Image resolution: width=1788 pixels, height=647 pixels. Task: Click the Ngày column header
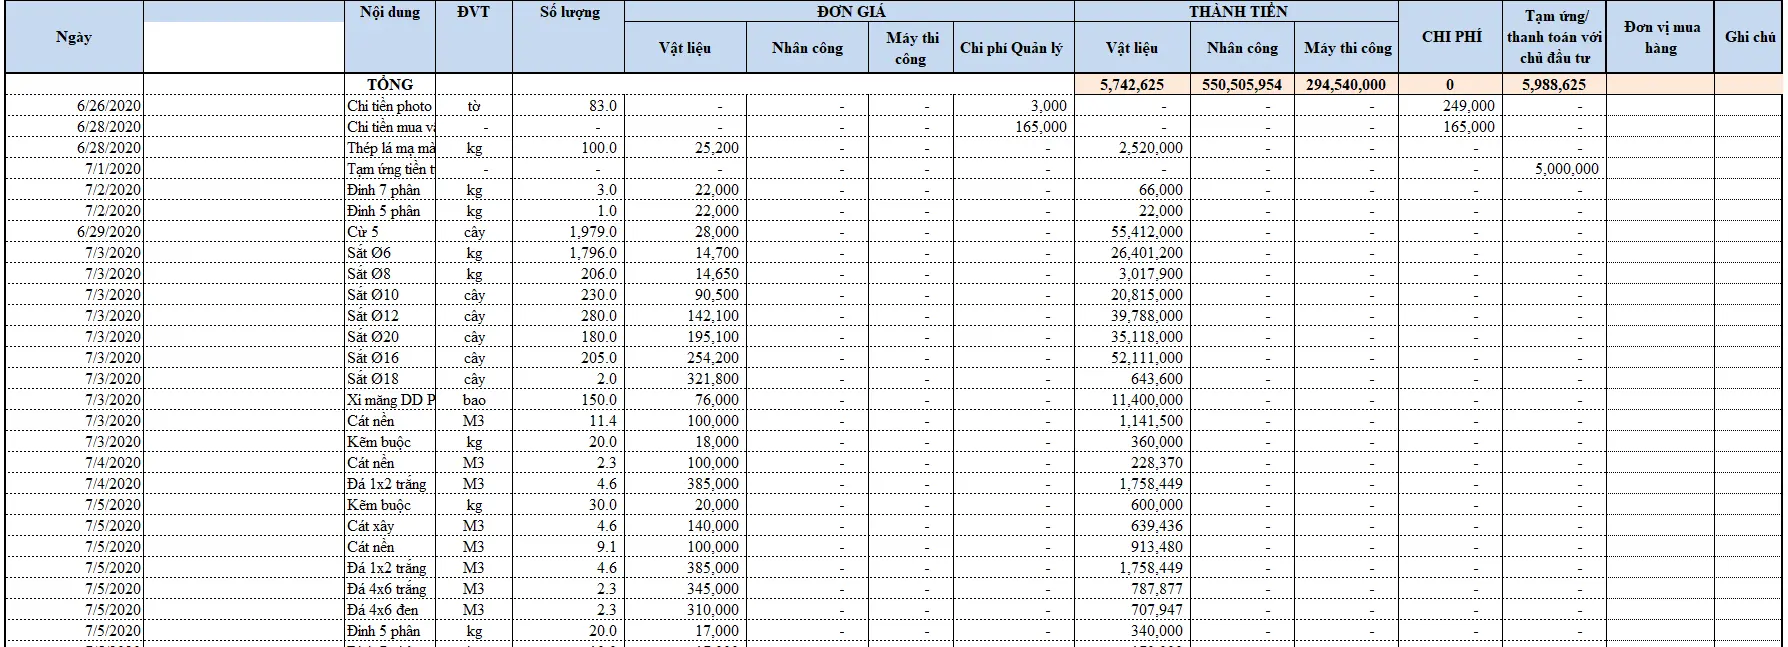[x=74, y=37]
